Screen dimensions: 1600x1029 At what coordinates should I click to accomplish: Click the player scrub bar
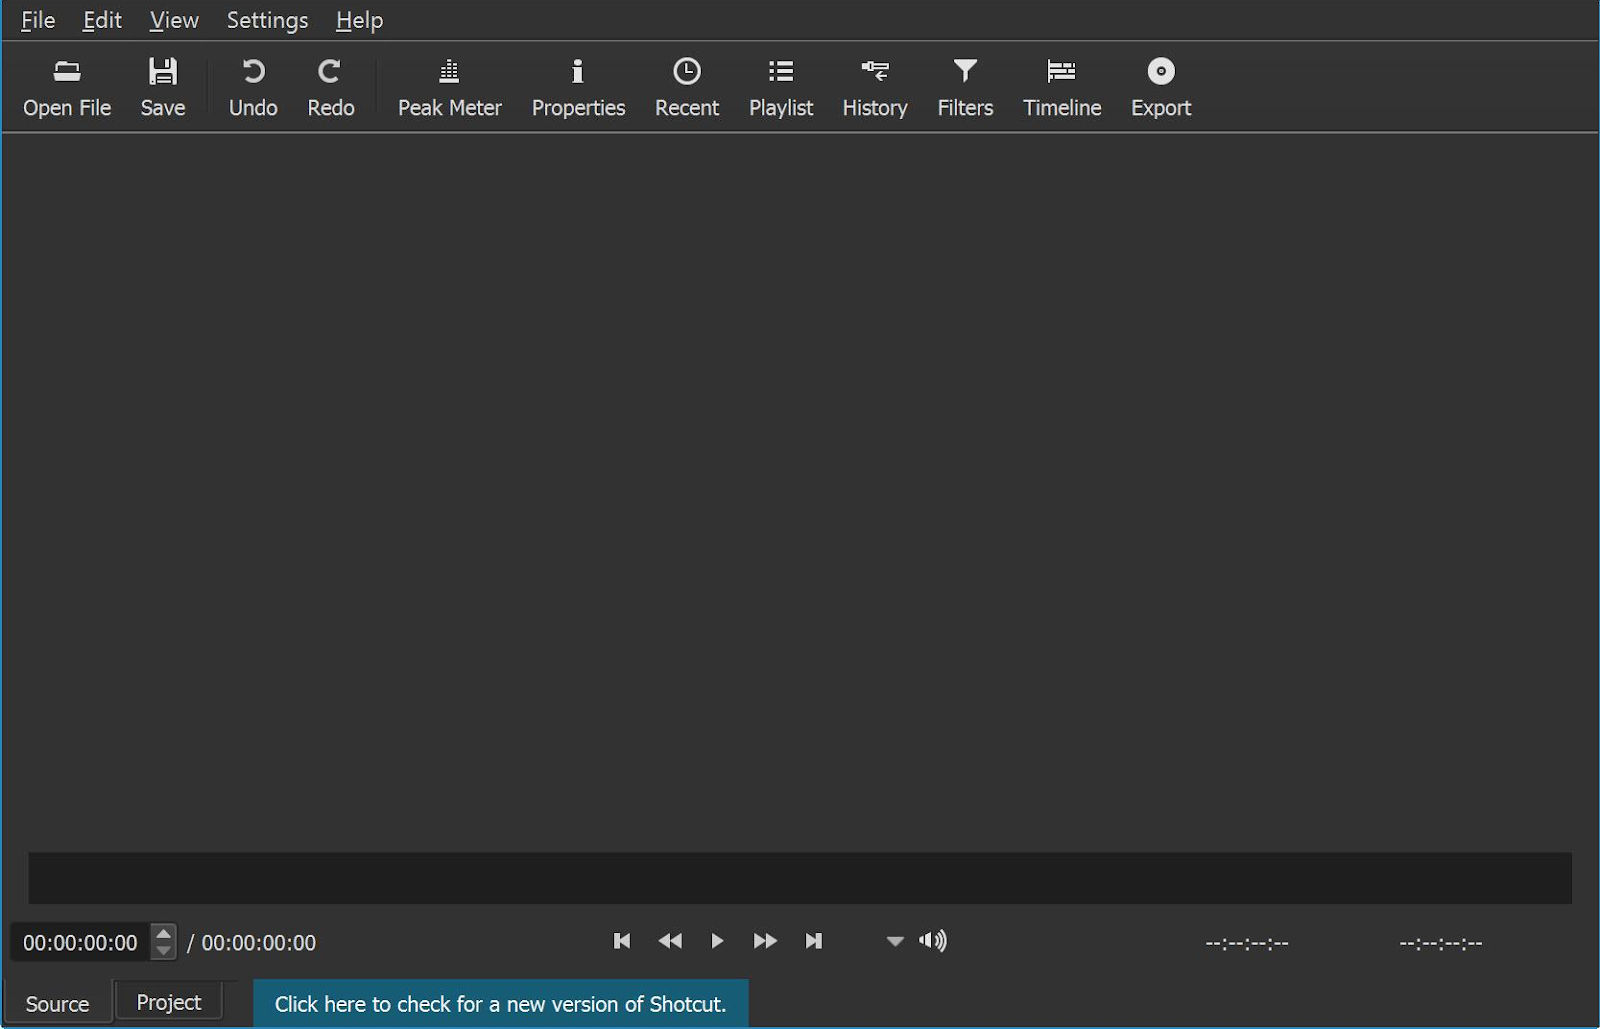click(x=800, y=878)
